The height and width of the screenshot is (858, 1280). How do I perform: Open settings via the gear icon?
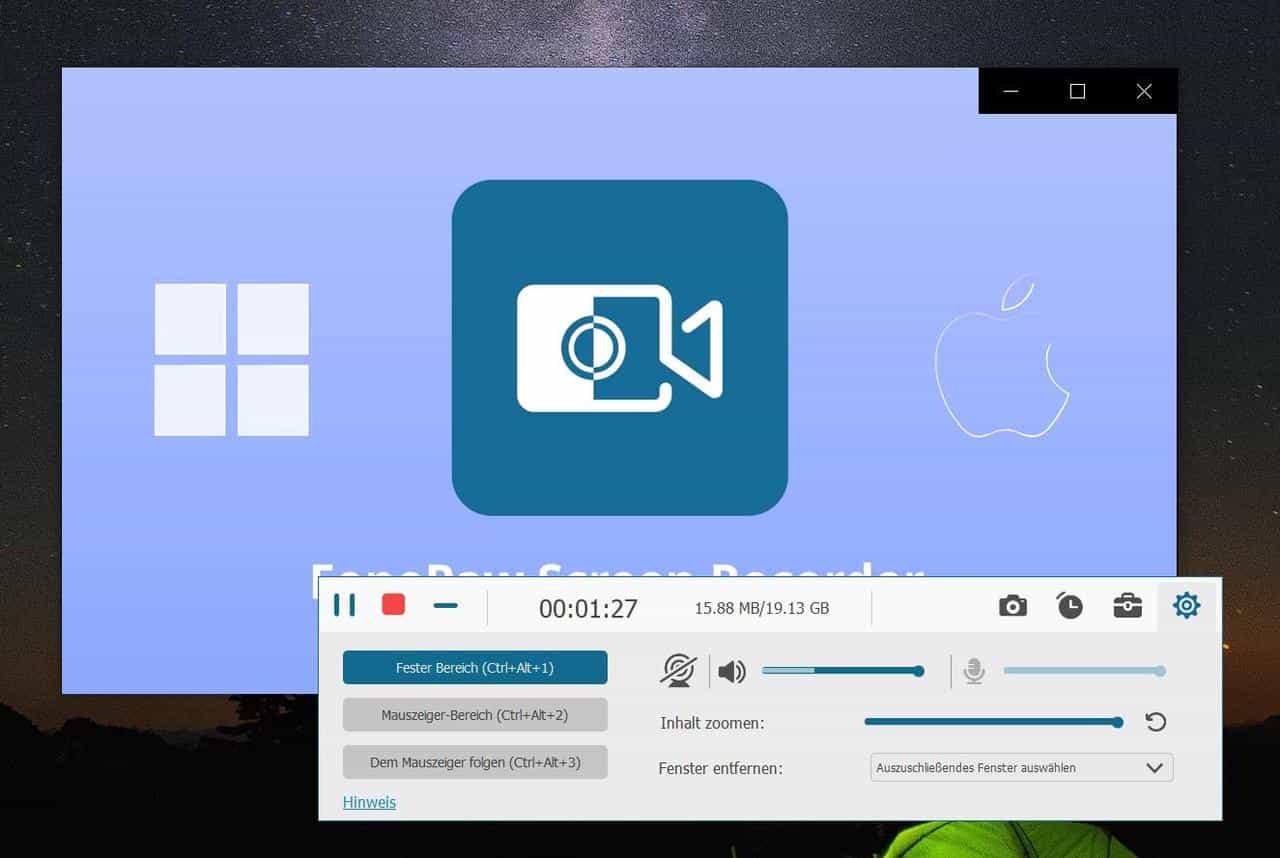[1186, 605]
